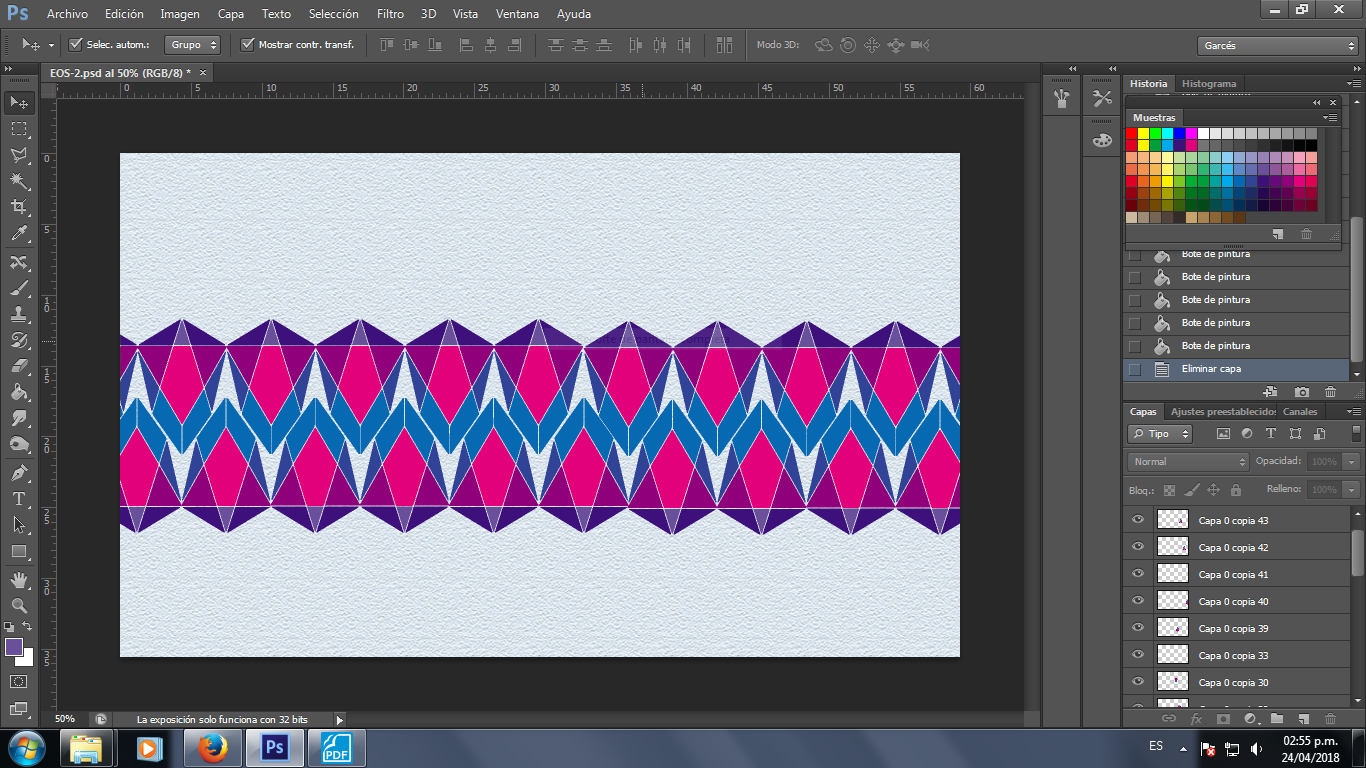Select the Path Selection arrow tool
Screen dimensions: 1366x768
point(19,524)
